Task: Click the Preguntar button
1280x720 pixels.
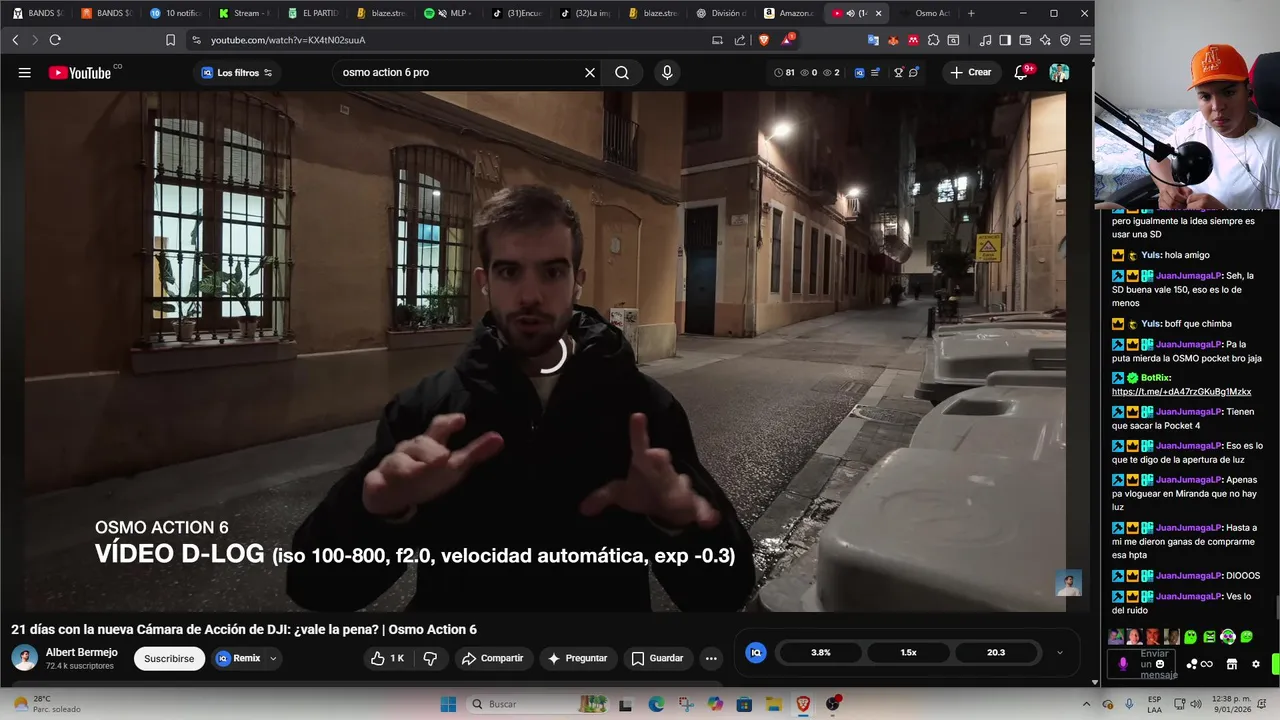Action: coord(577,658)
